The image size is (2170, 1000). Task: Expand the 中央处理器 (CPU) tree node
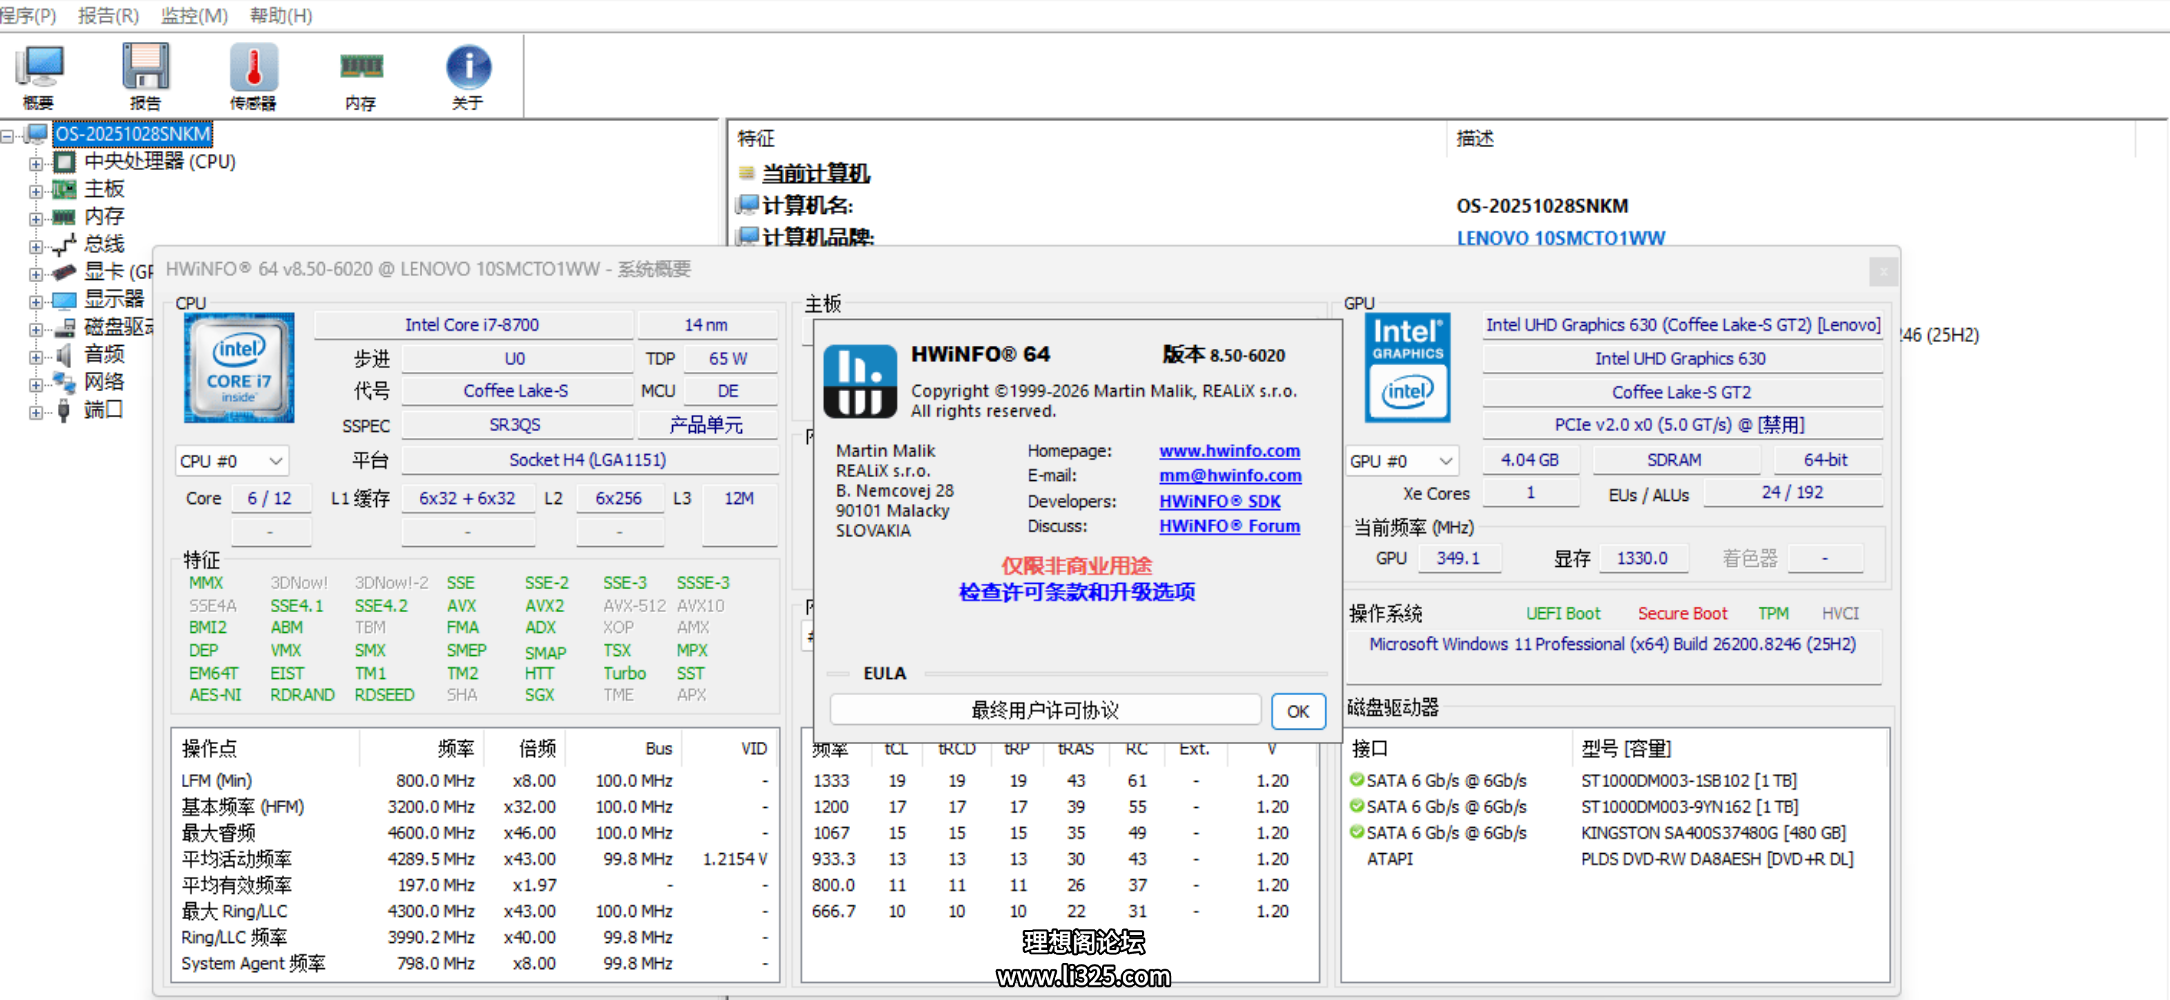click(x=36, y=163)
